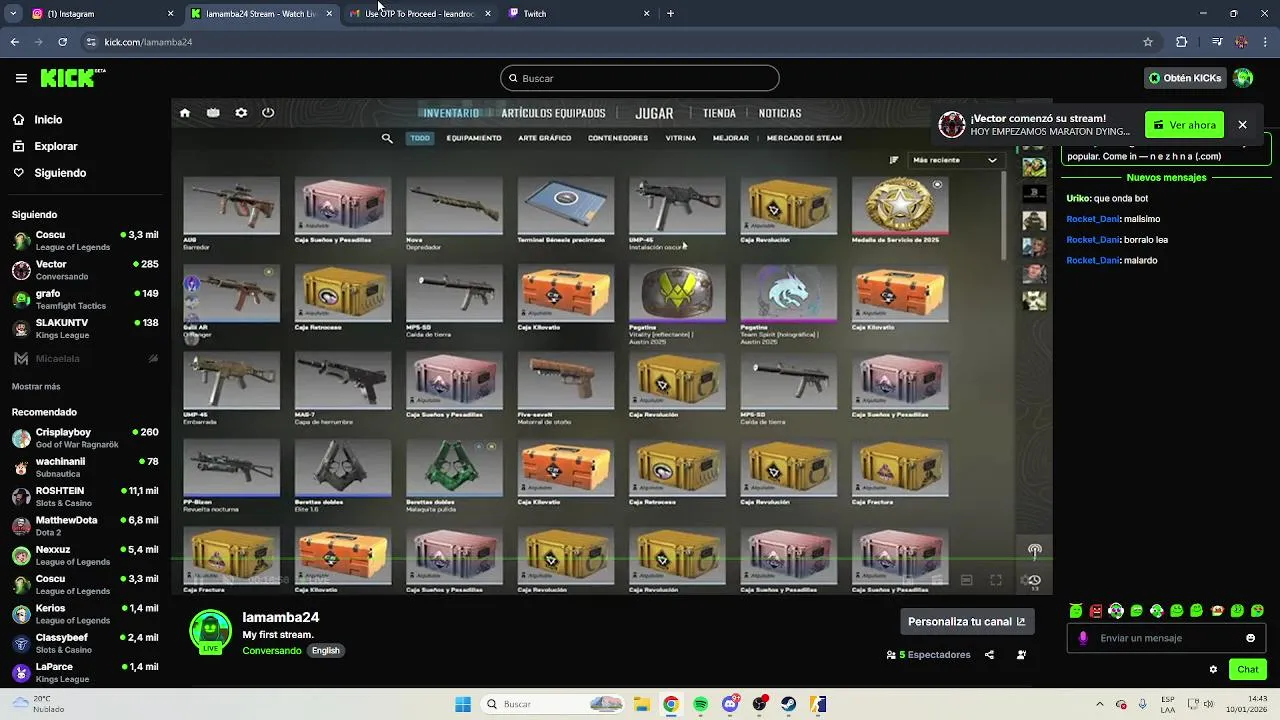Open the emoji picker in message box
This screenshot has width=1280, height=720.
point(1250,638)
